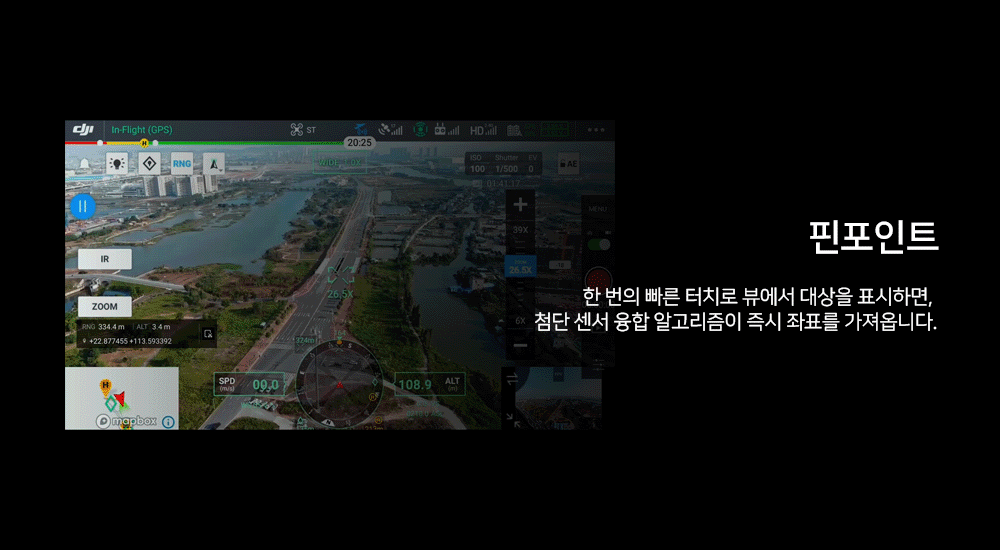The height and width of the screenshot is (550, 1000).
Task: Tap the red record button
Action: pos(599,279)
